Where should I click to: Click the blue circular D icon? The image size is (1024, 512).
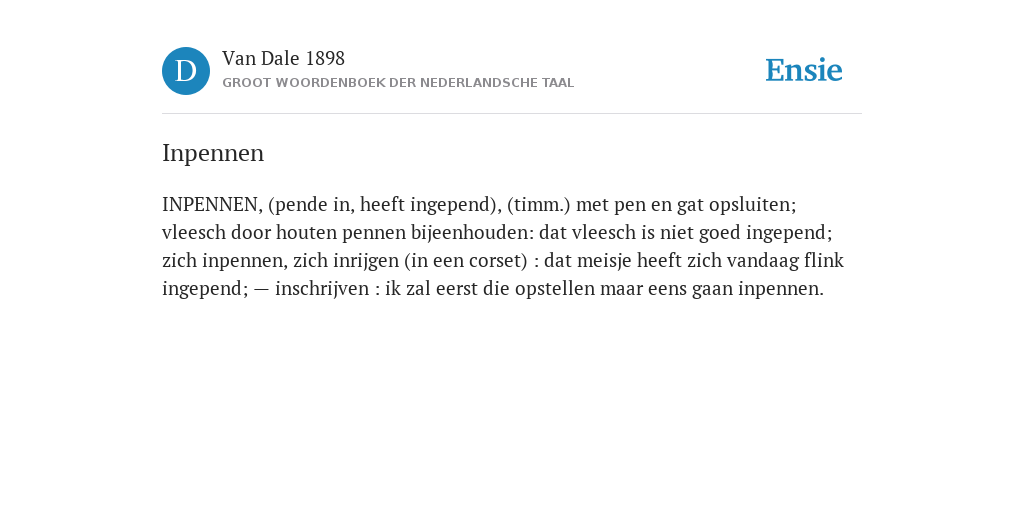[186, 71]
